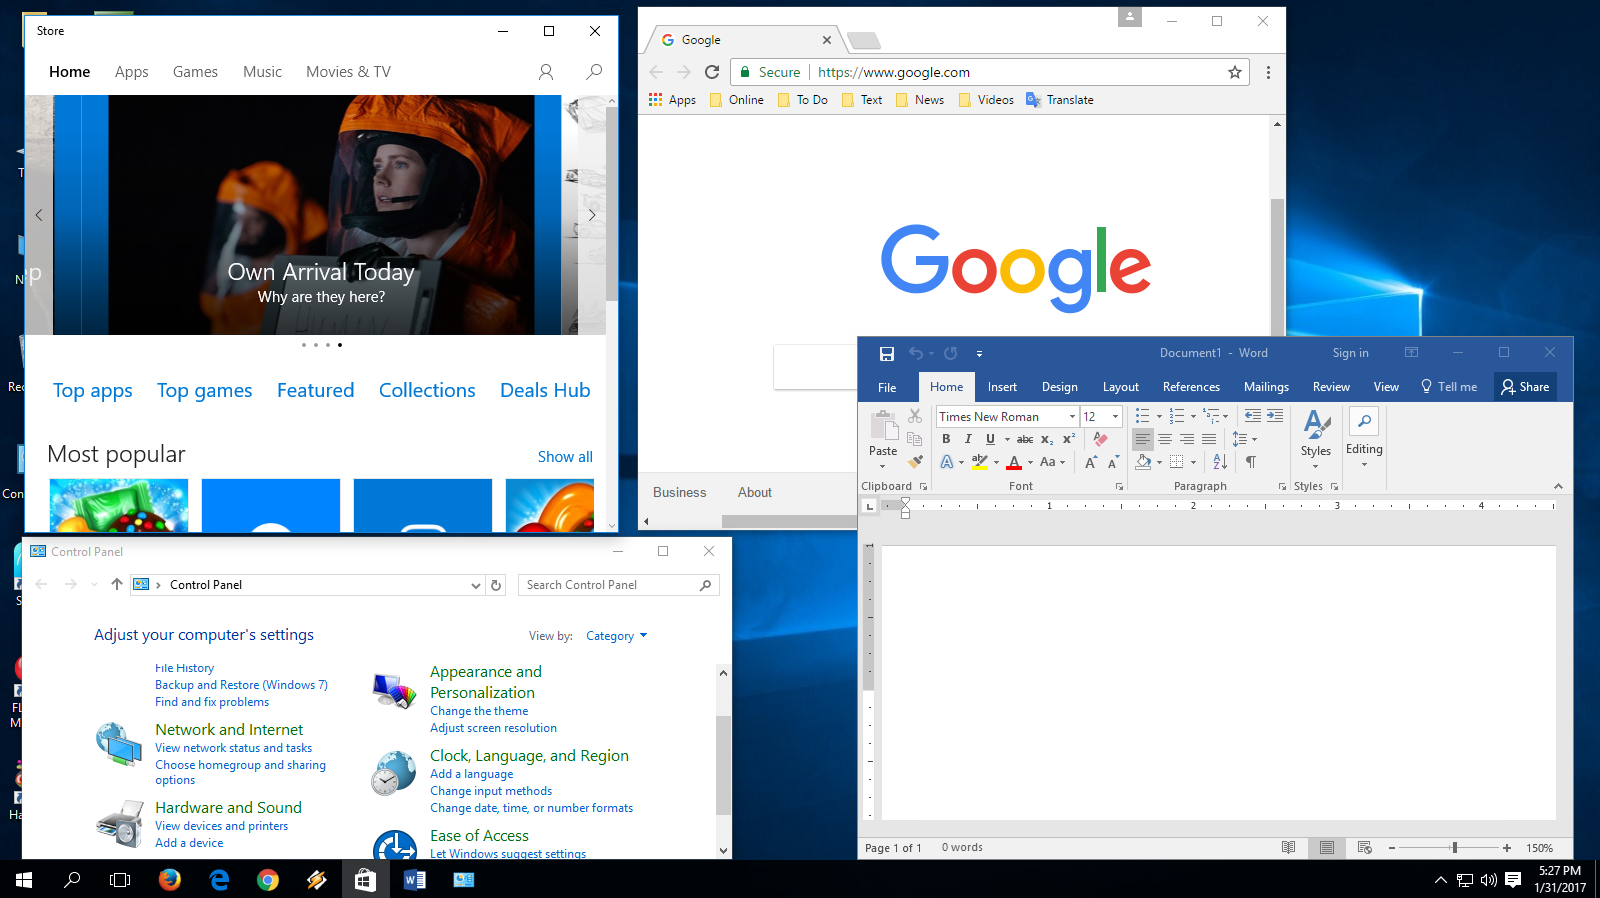Image resolution: width=1600 pixels, height=898 pixels.
Task: Click Change the theme link
Action: coord(479,711)
